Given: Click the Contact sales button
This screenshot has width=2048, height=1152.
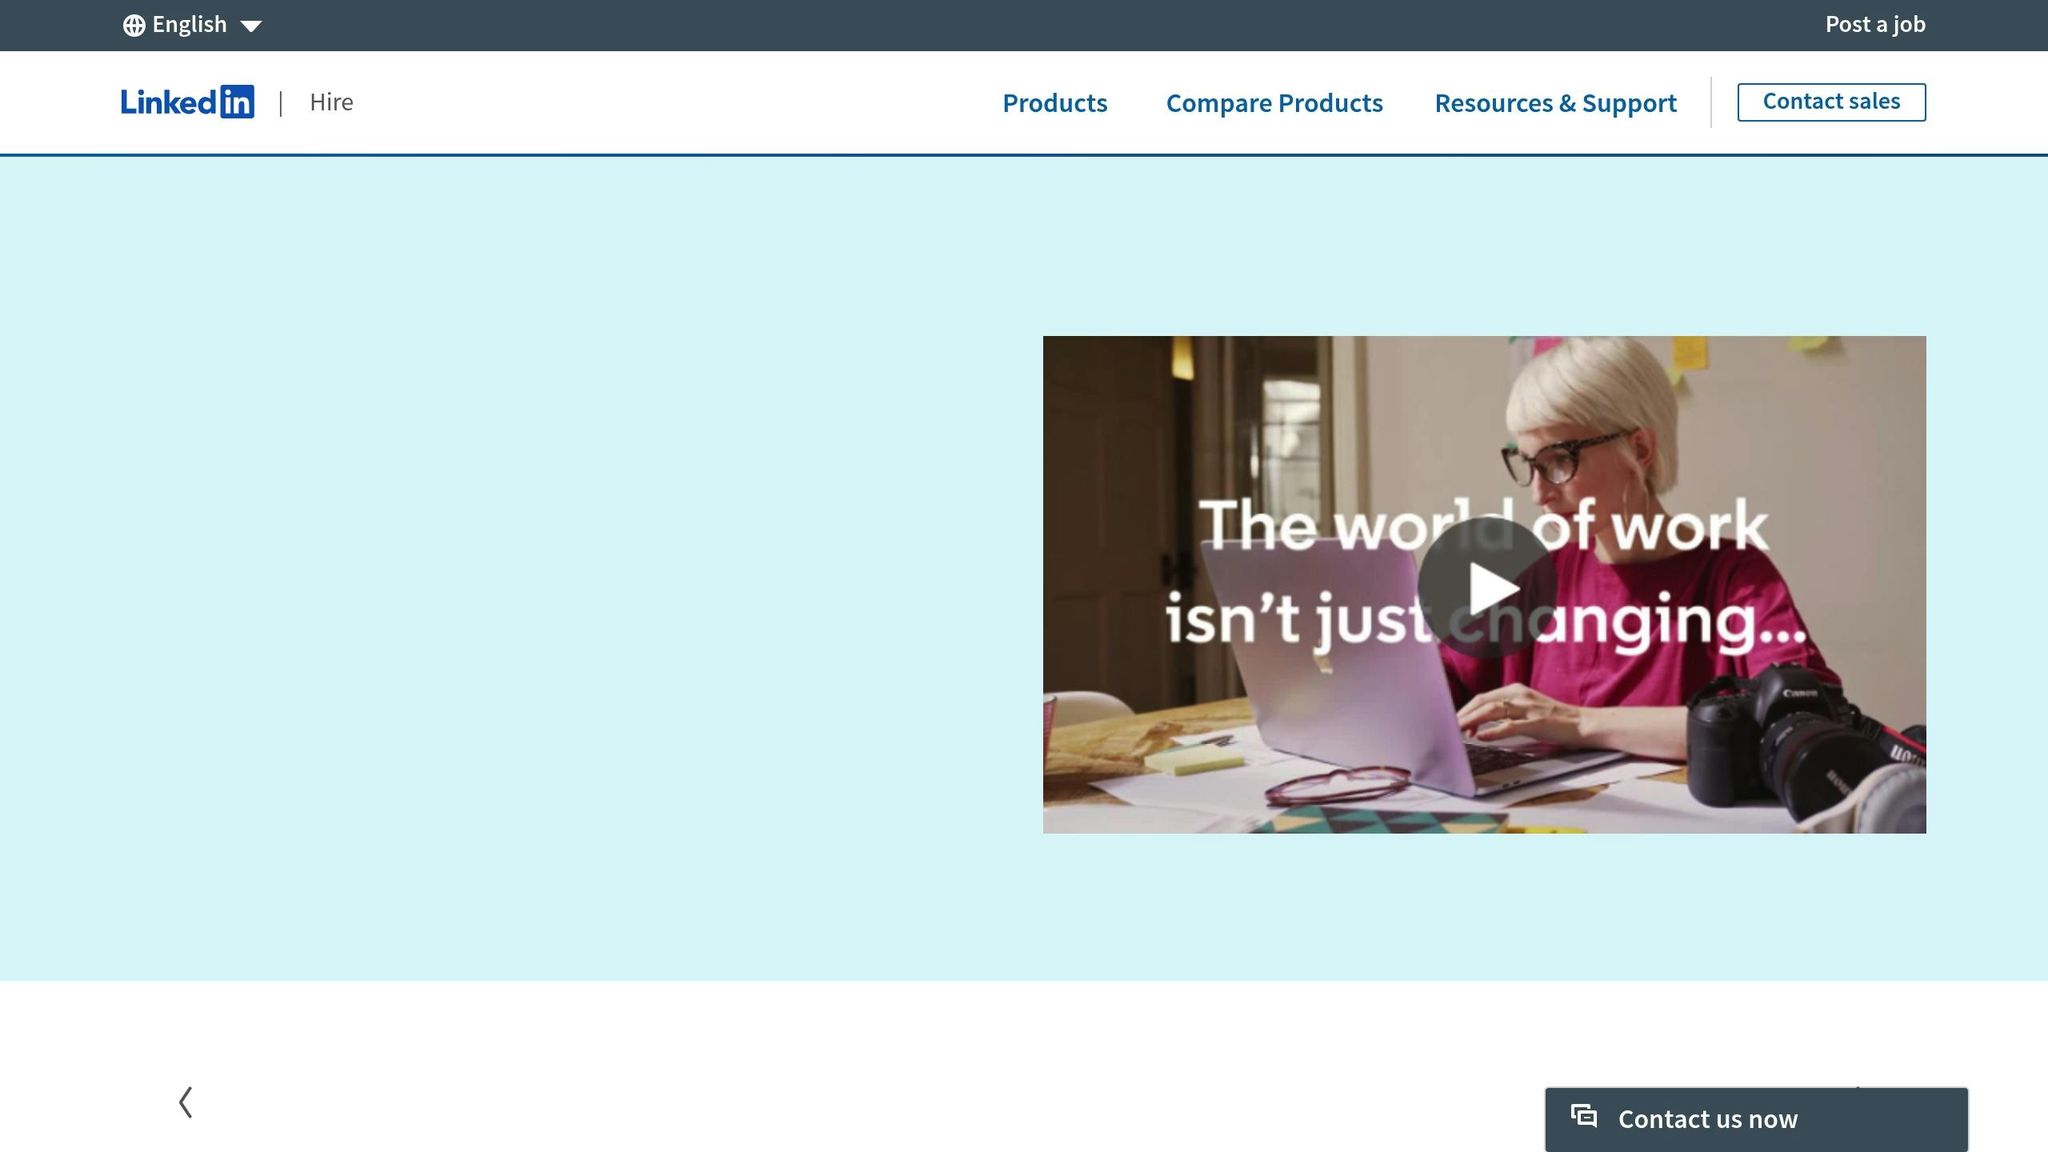Looking at the screenshot, I should click(x=1831, y=102).
